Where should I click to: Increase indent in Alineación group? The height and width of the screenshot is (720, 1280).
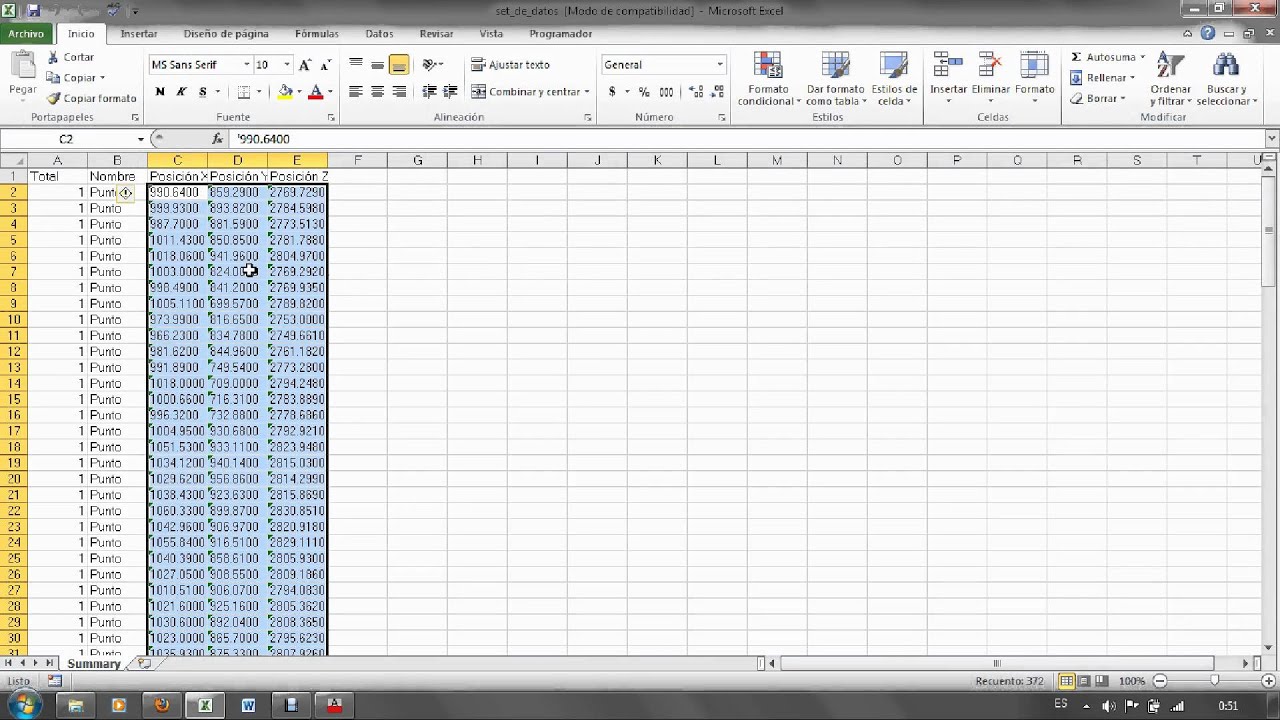[x=450, y=92]
